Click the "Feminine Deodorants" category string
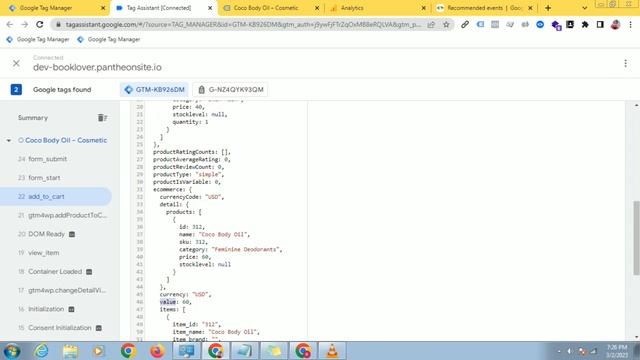This screenshot has width=640, height=360. point(246,249)
